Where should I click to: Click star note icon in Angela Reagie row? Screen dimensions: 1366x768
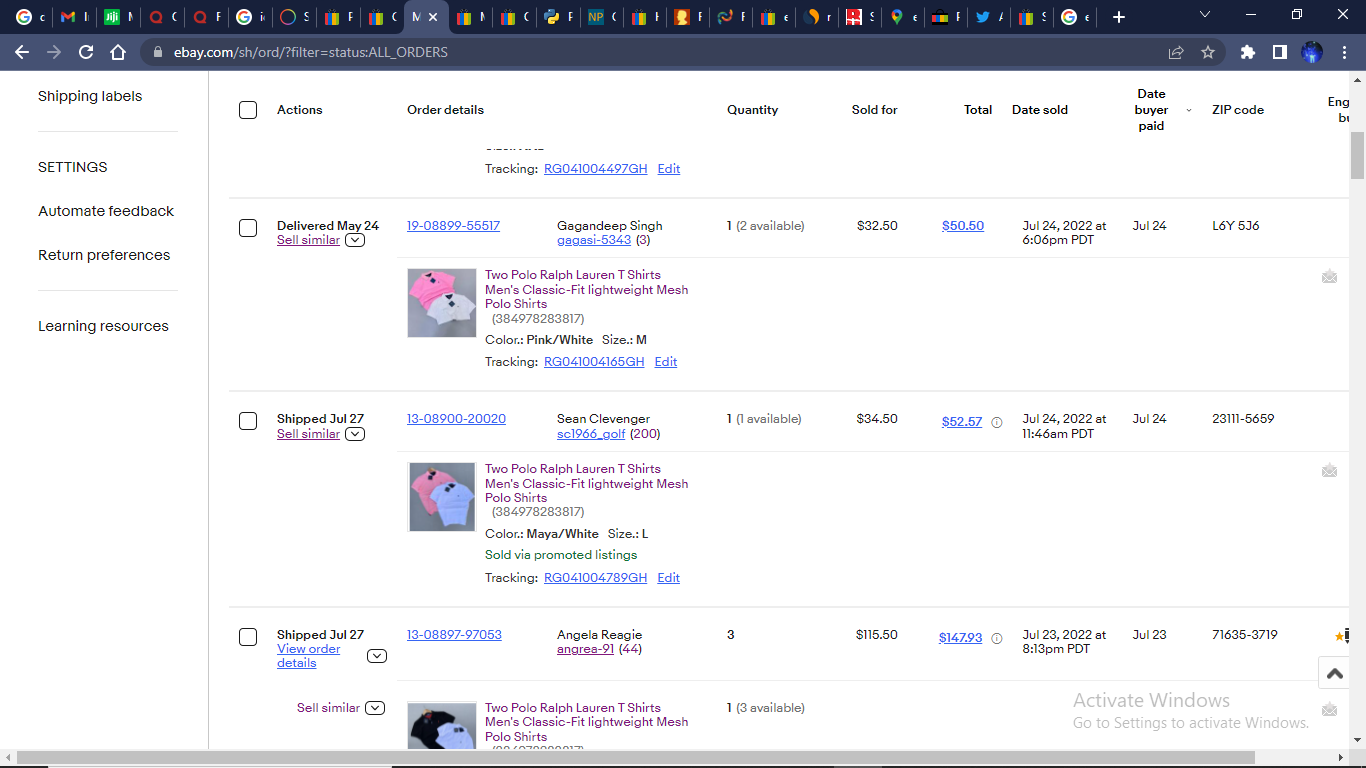pos(1342,635)
